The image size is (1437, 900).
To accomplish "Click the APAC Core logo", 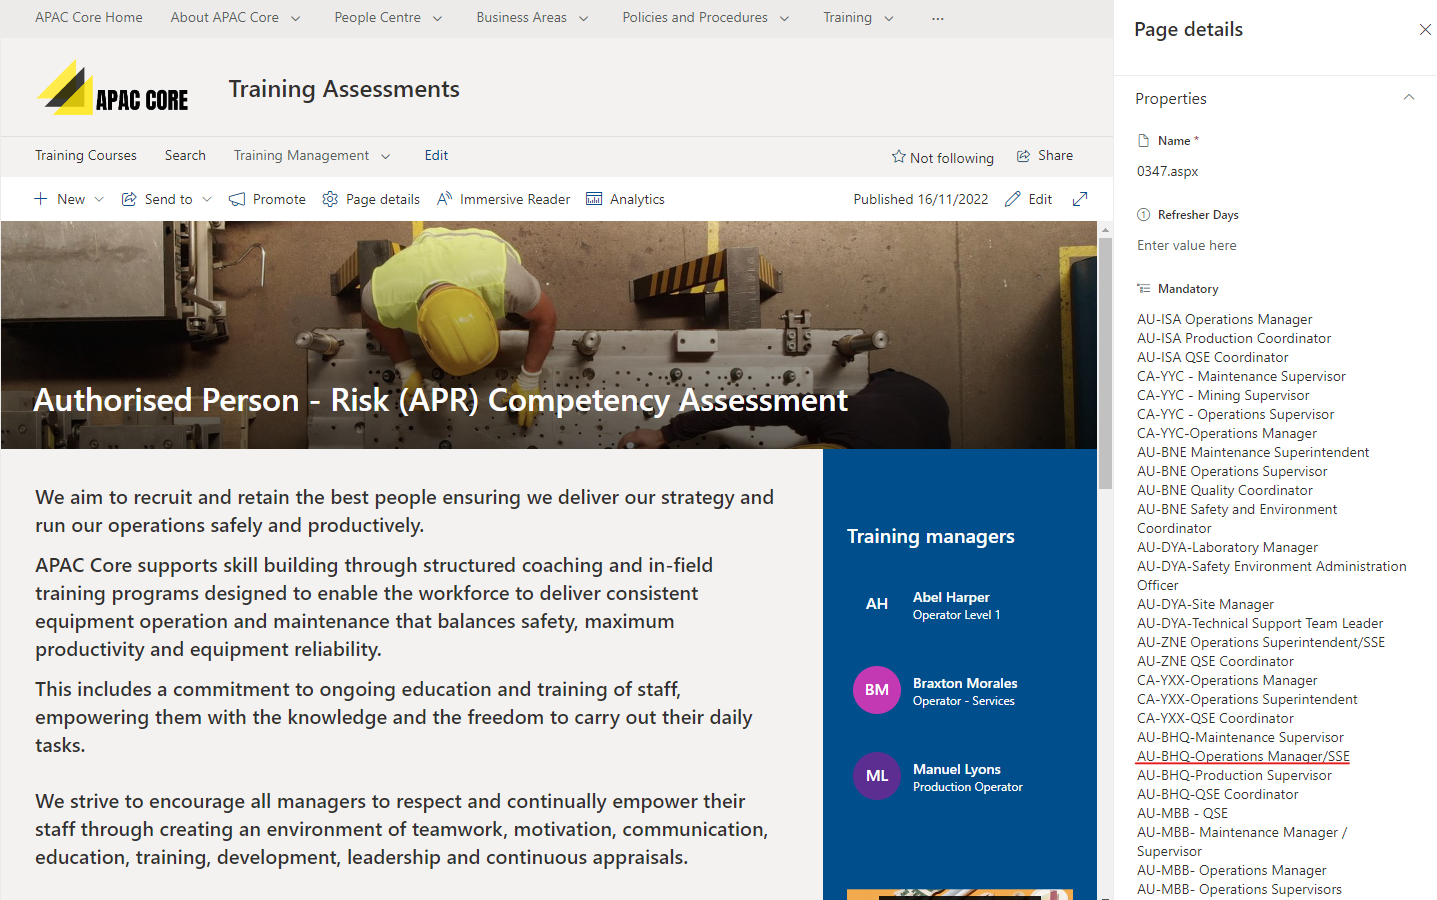I will (112, 88).
